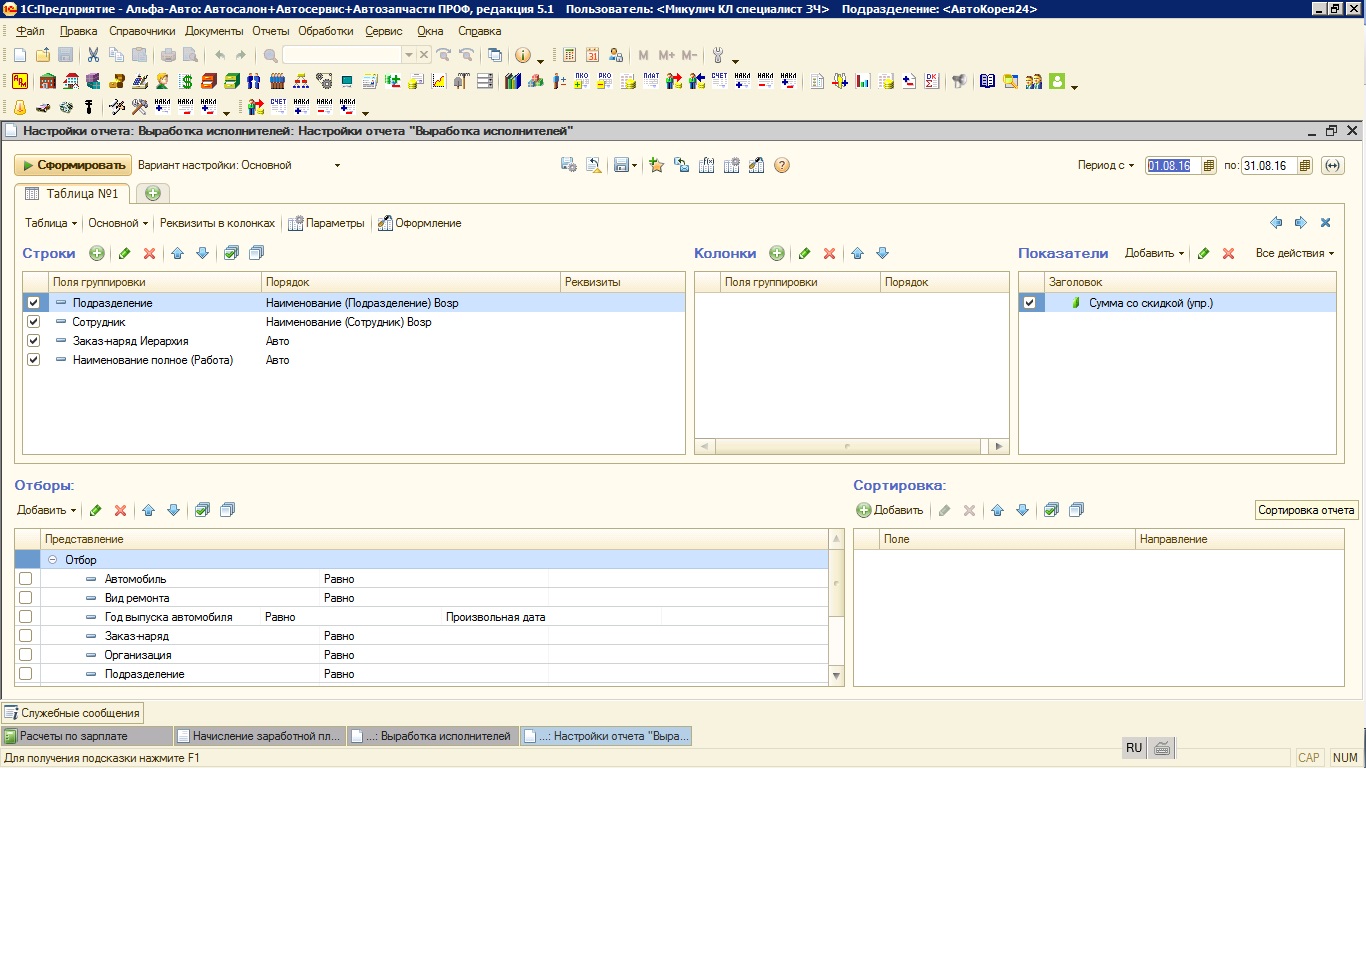
Task: Switch to Расчеты по зарплате window
Action: [x=86, y=736]
